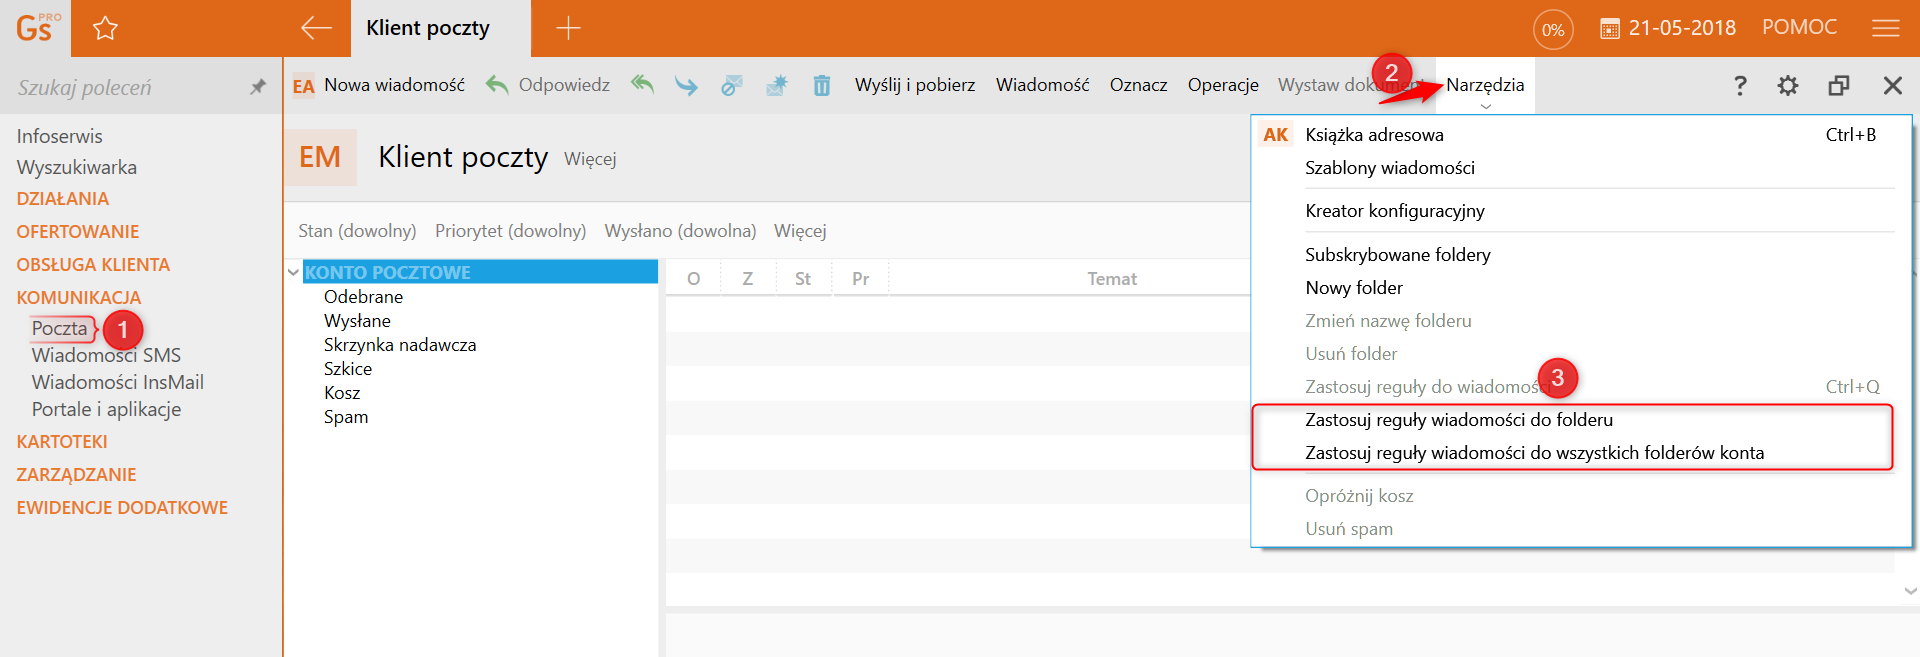
Task: Open Wyszukiwarka in sidebar
Action: coord(76,167)
